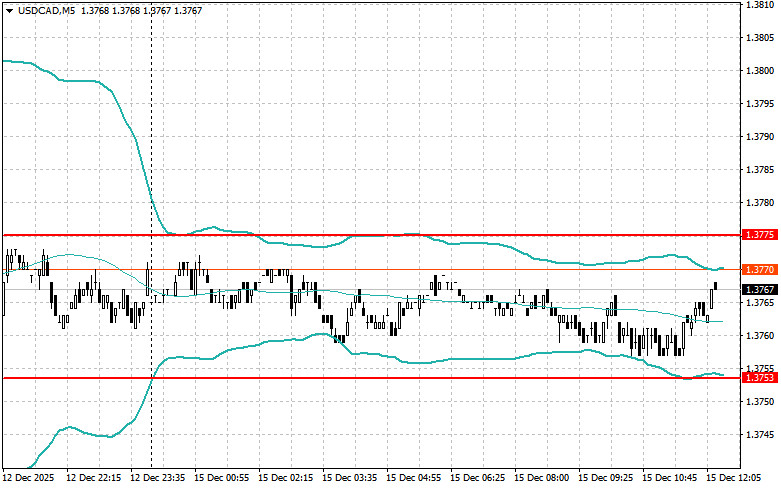This screenshot has height=489, width=781.
Task: Click the triangle arrow beside USDCAD,M5
Action: 9,11
